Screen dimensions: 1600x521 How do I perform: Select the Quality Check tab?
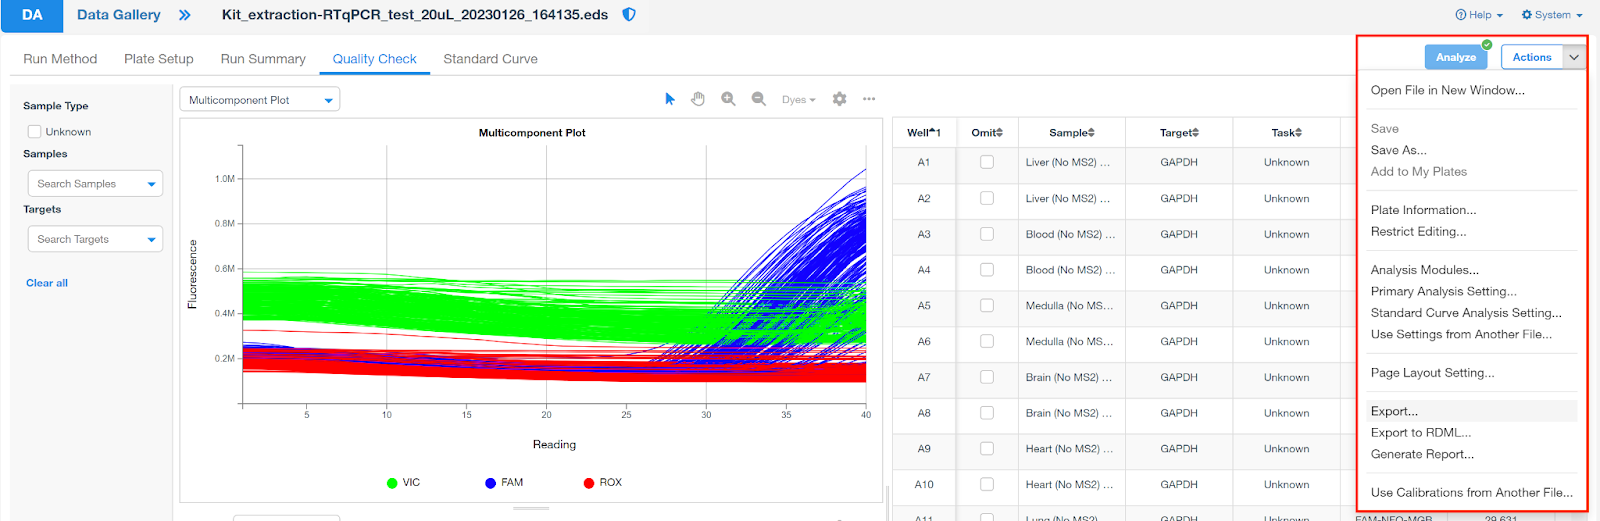(x=375, y=59)
